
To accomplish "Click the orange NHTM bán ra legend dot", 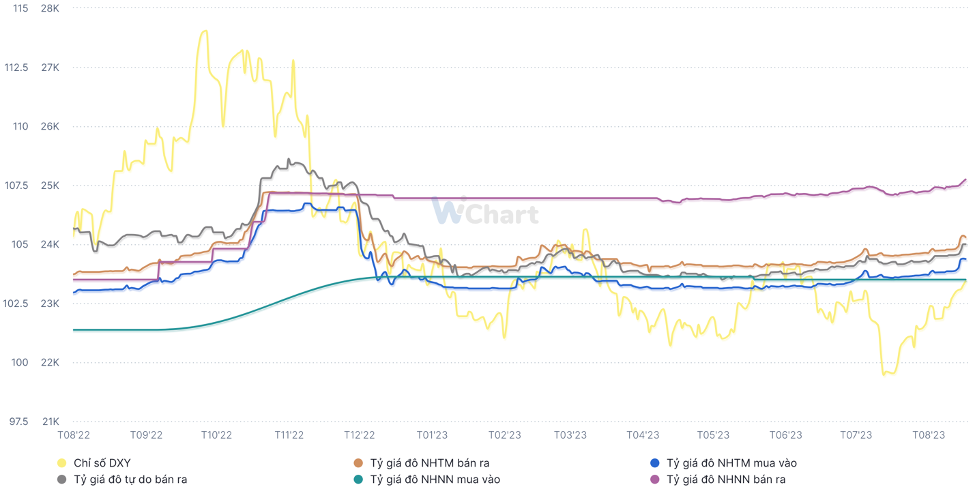I will tap(358, 463).
